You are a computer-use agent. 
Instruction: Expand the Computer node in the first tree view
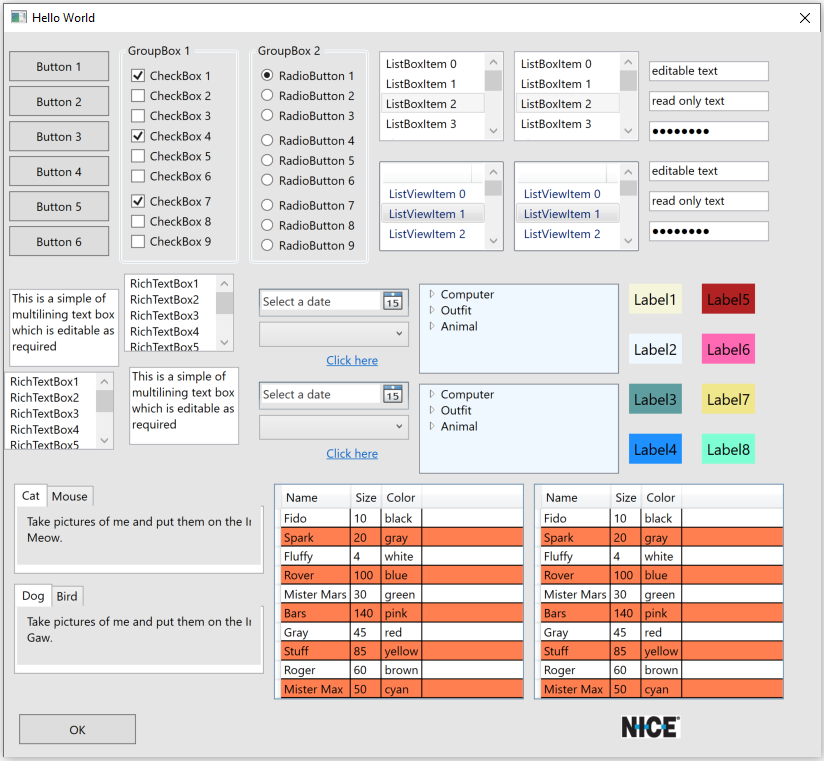(x=432, y=295)
